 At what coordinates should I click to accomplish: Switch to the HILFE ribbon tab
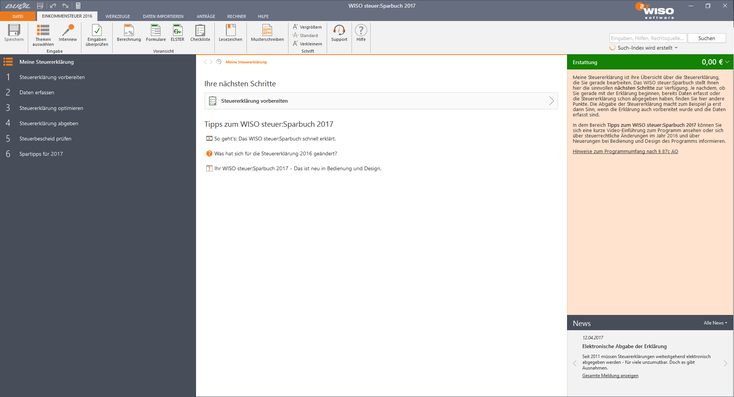click(263, 16)
